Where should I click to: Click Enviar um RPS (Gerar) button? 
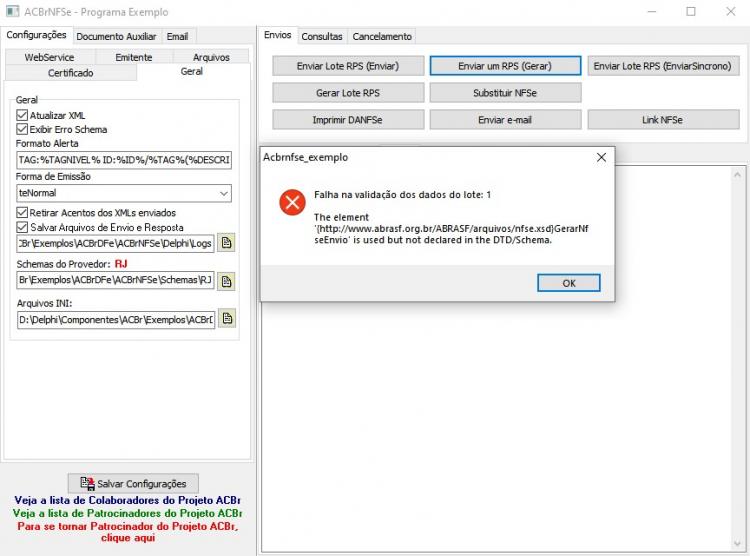pyautogui.click(x=505, y=66)
